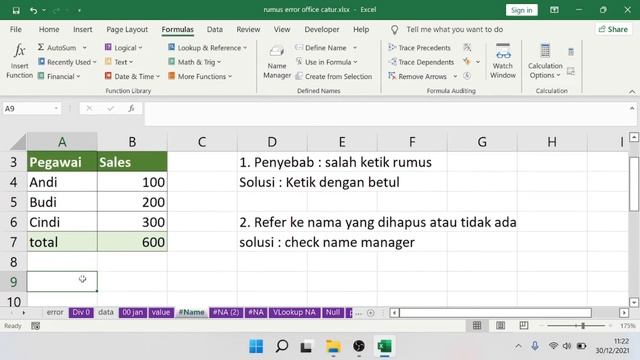The width and height of the screenshot is (640, 360).
Task: Click the Calculate Sheet icon
Action: [x=571, y=71]
